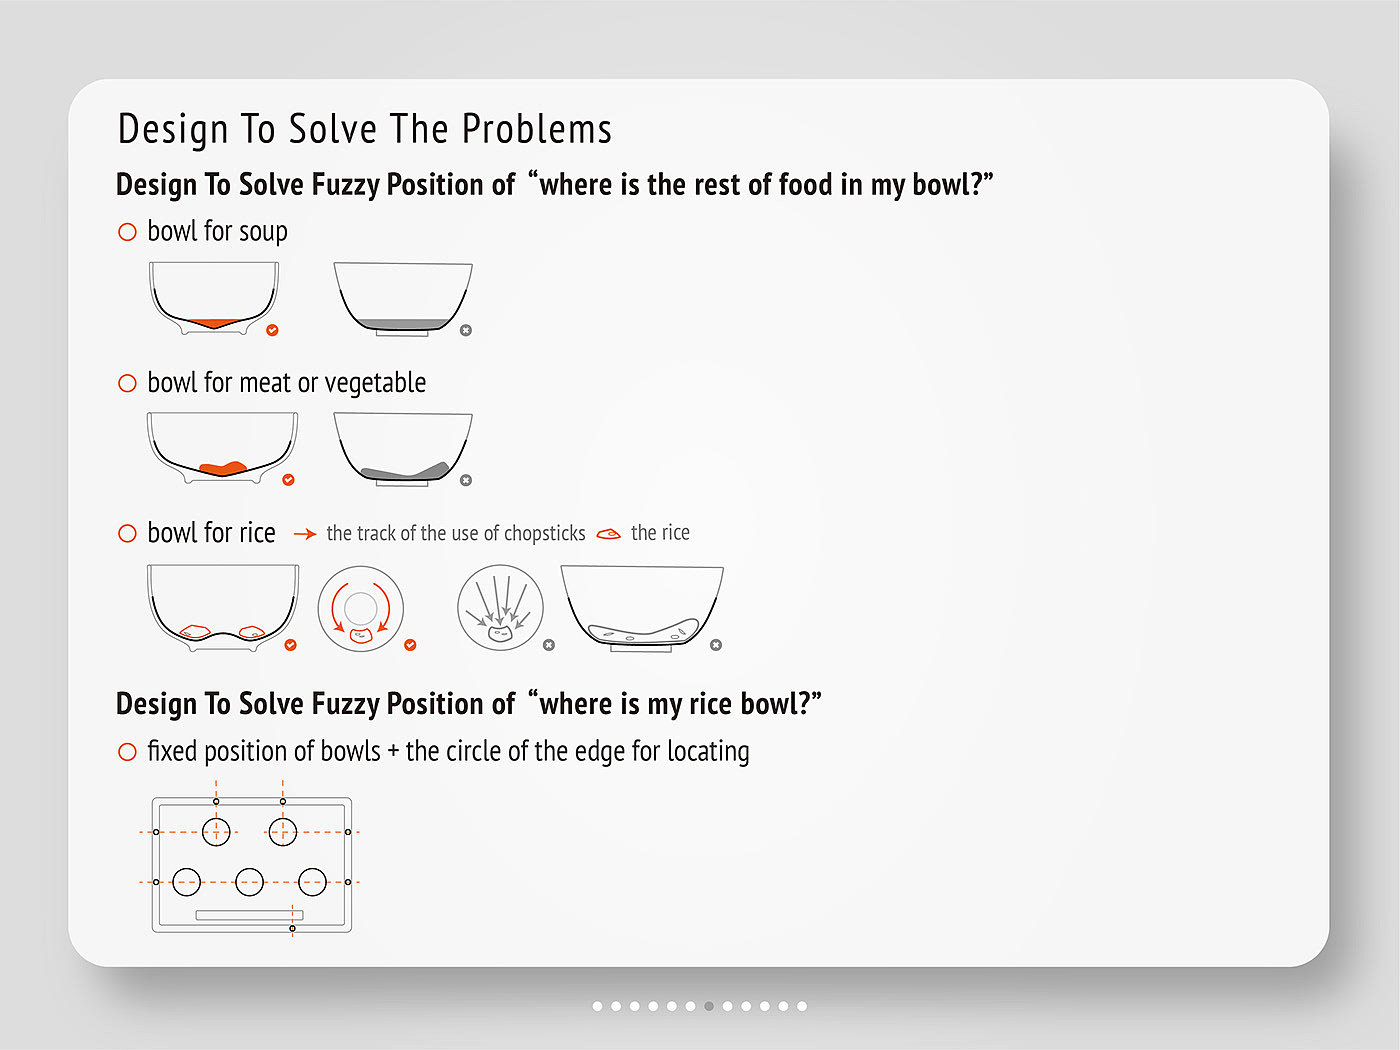Click the orange rice shape legend icon
This screenshot has height=1050, width=1400.
[x=608, y=534]
